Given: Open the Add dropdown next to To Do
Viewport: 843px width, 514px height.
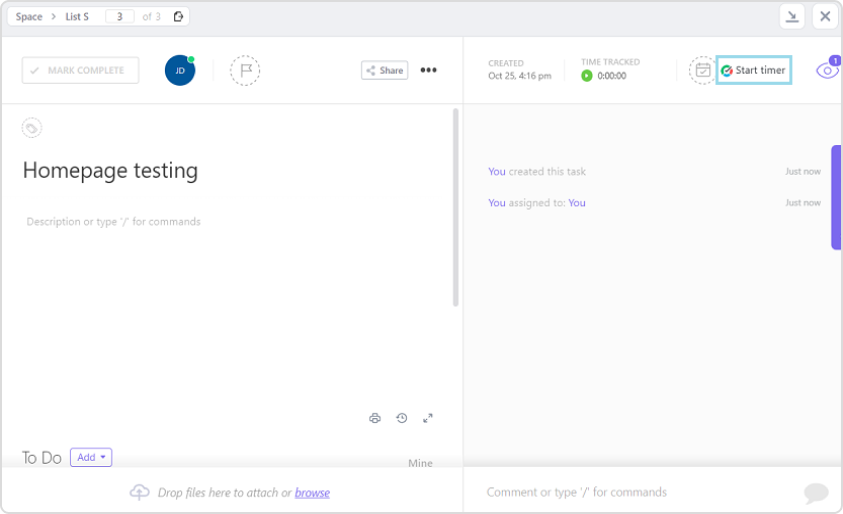Looking at the screenshot, I should point(91,457).
